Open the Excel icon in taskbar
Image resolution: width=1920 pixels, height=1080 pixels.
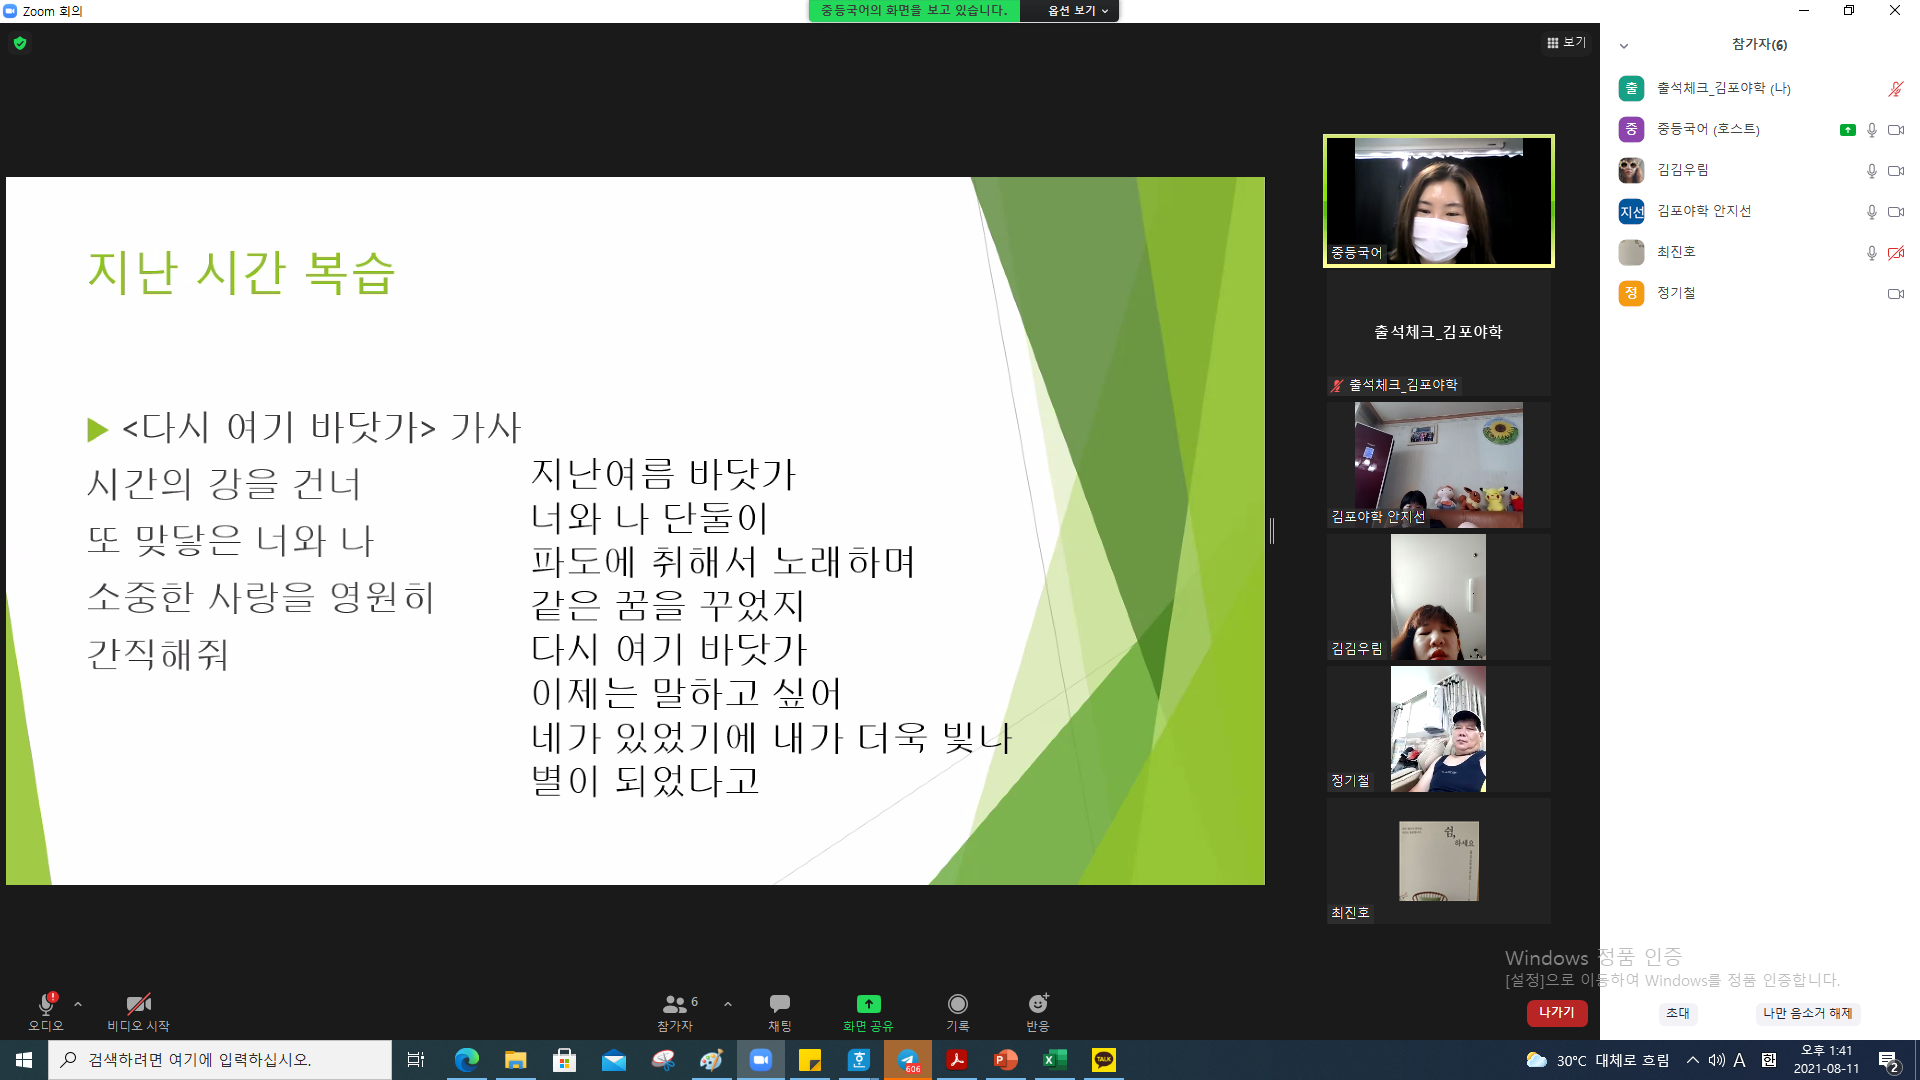click(x=1055, y=1060)
